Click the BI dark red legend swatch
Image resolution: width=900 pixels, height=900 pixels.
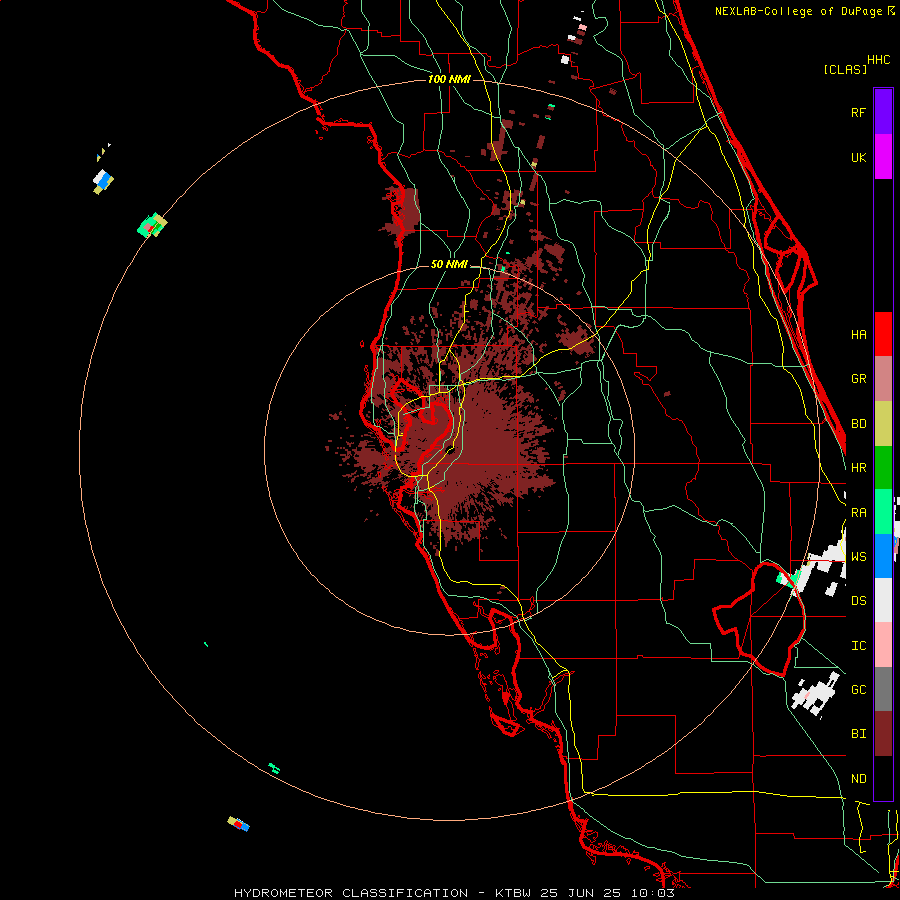883,734
